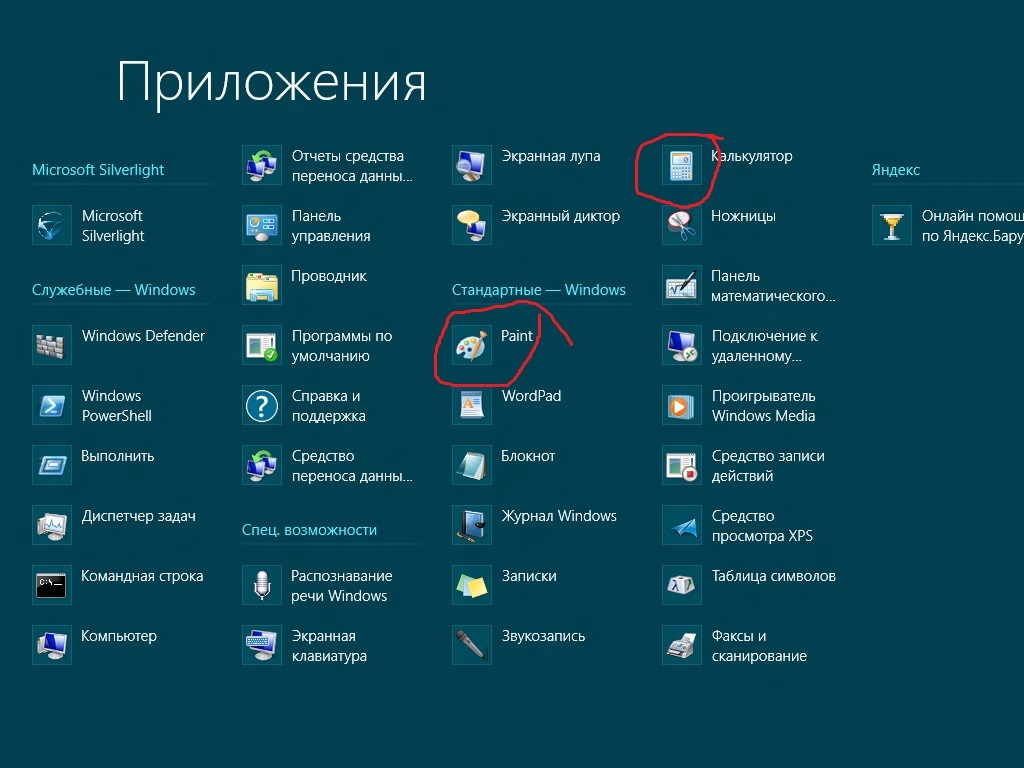Open the Командная строка command prompt icon
Screen dimensions: 1024x768
(52, 586)
